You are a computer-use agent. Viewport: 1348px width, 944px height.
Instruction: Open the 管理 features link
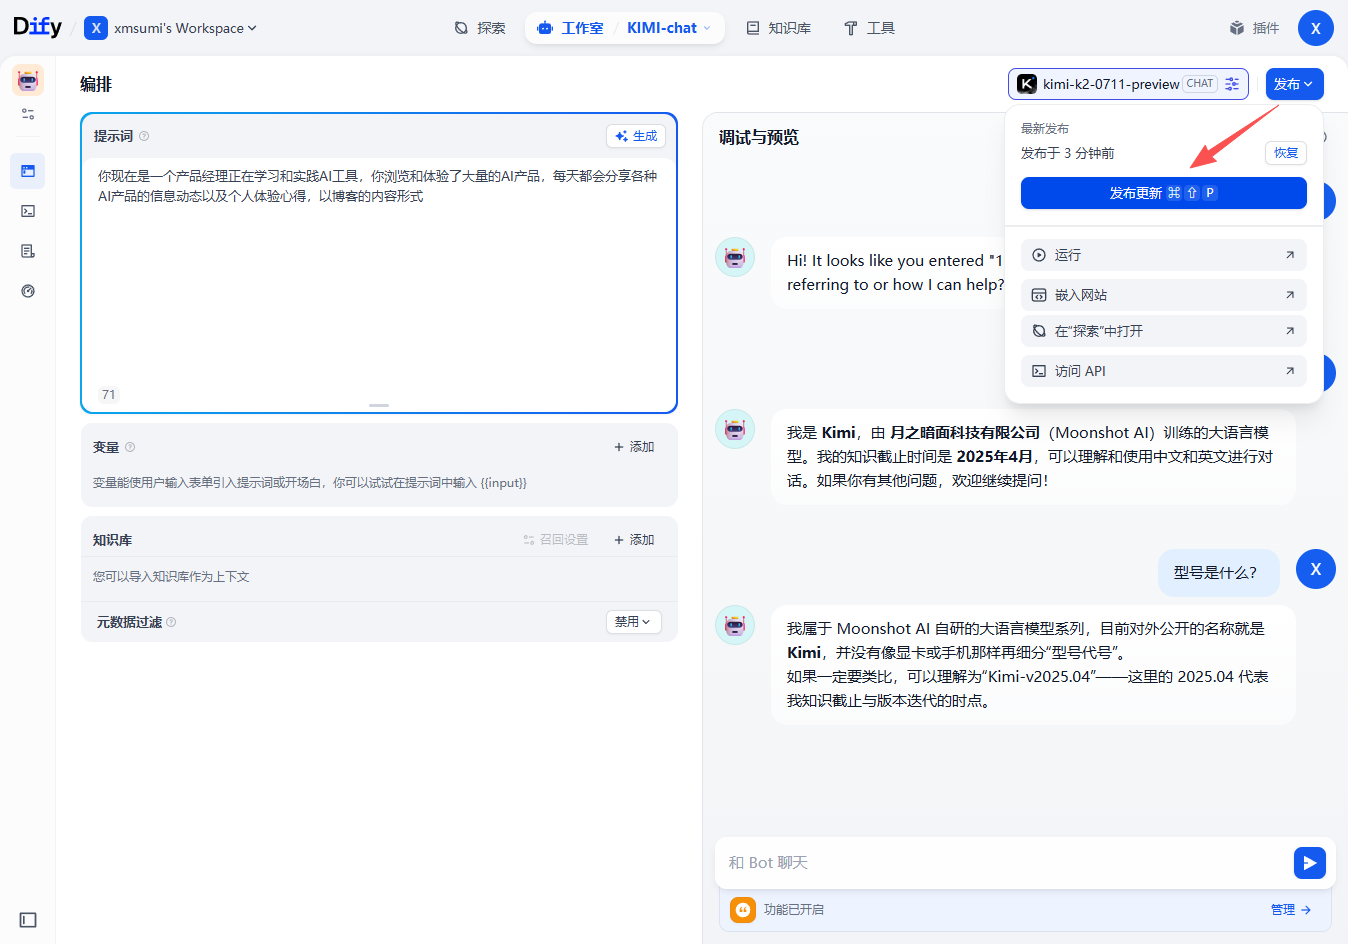[x=1291, y=910]
